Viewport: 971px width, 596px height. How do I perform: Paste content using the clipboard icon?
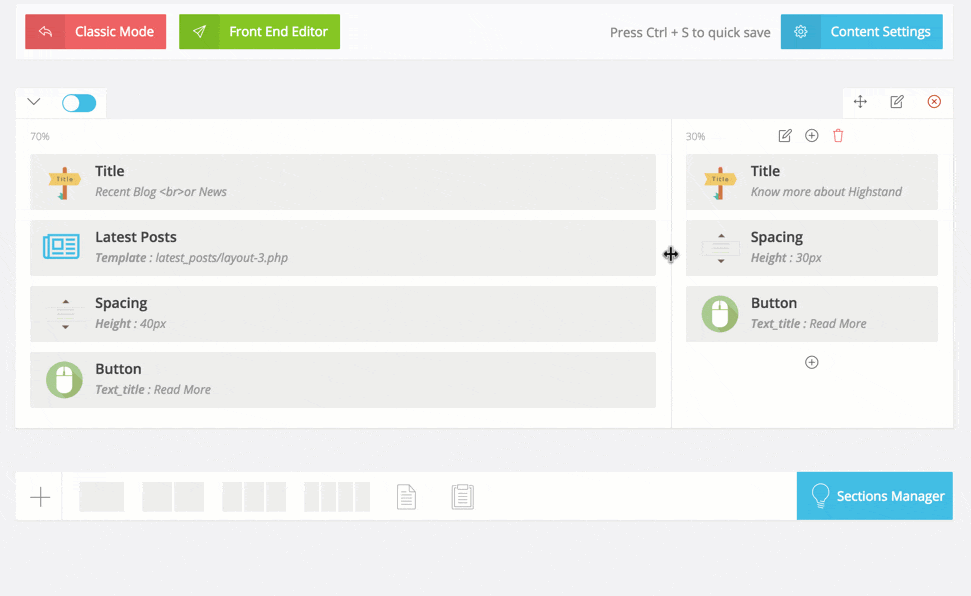click(462, 497)
